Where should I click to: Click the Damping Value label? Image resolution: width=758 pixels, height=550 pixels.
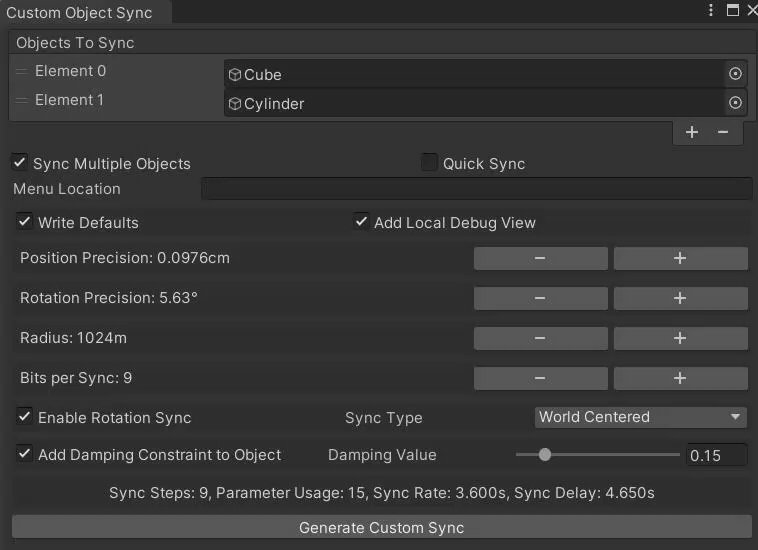click(382, 455)
